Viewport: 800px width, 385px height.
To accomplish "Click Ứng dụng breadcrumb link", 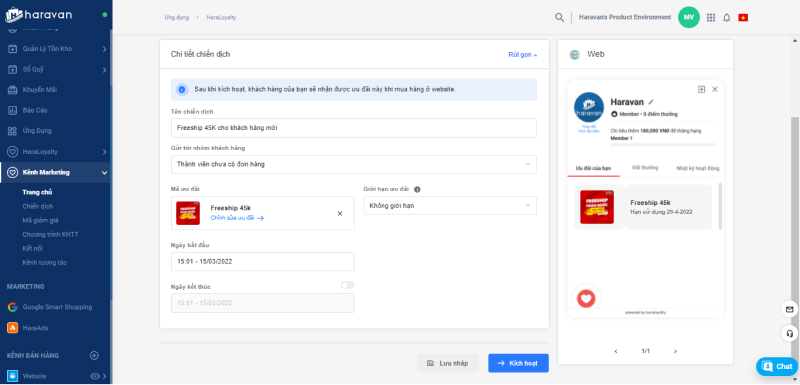I will (x=177, y=17).
